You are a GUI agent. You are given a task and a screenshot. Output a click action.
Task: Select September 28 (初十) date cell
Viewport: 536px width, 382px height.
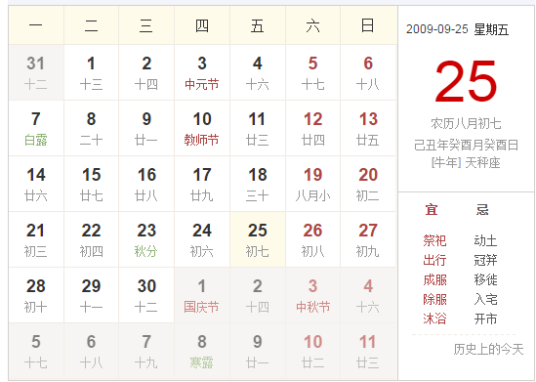[x=36, y=295]
